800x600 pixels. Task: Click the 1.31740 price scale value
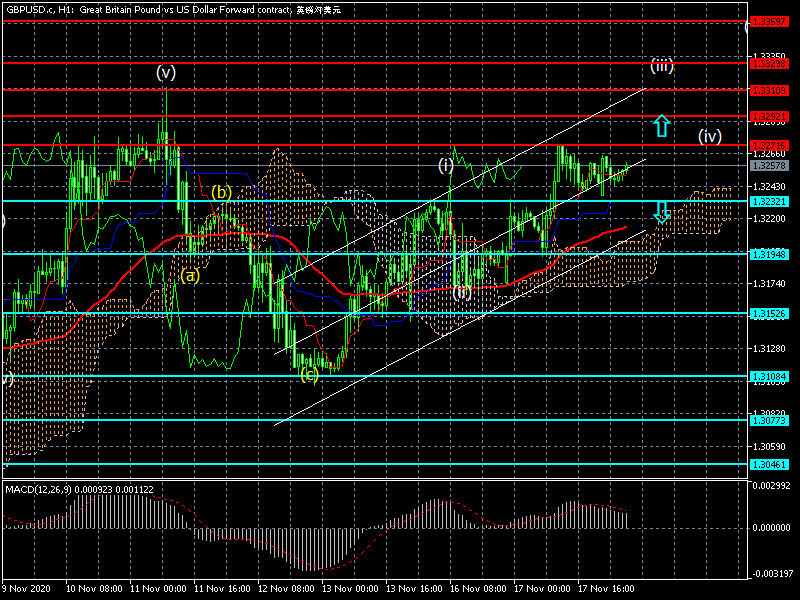coord(769,284)
